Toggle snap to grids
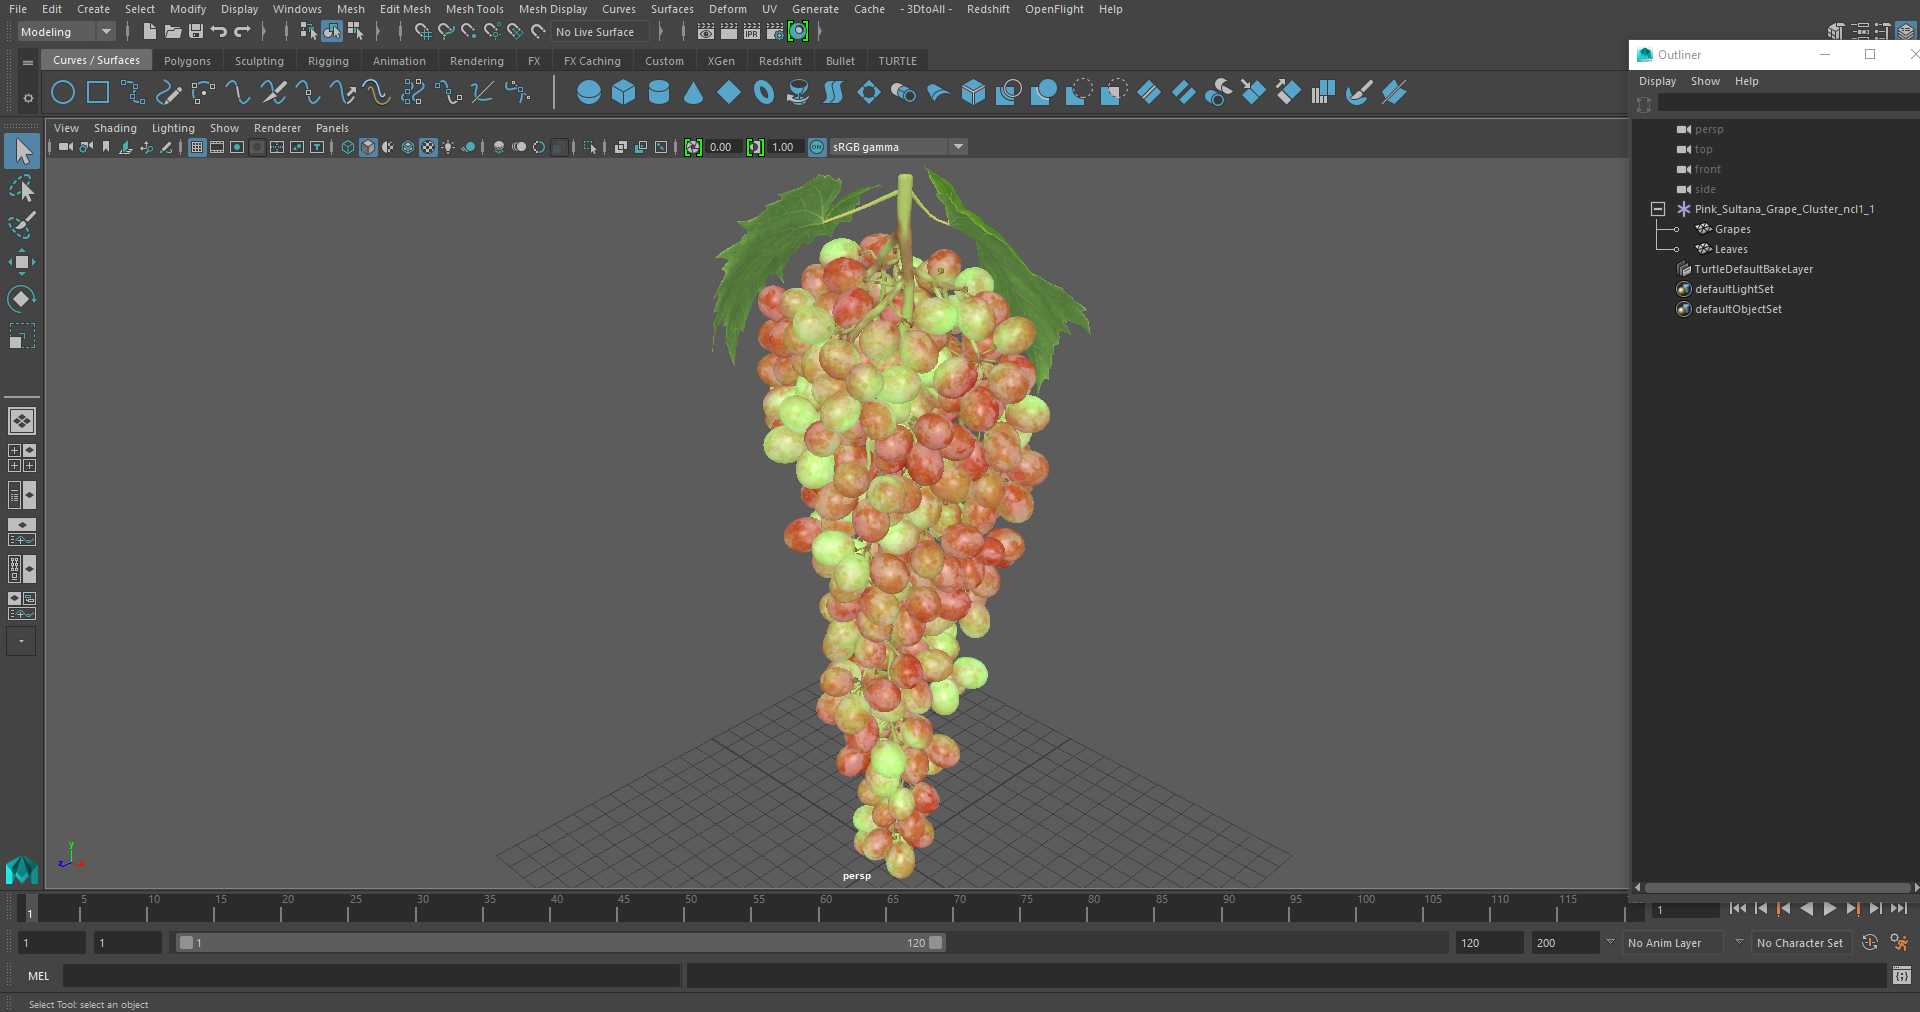 click(x=423, y=32)
